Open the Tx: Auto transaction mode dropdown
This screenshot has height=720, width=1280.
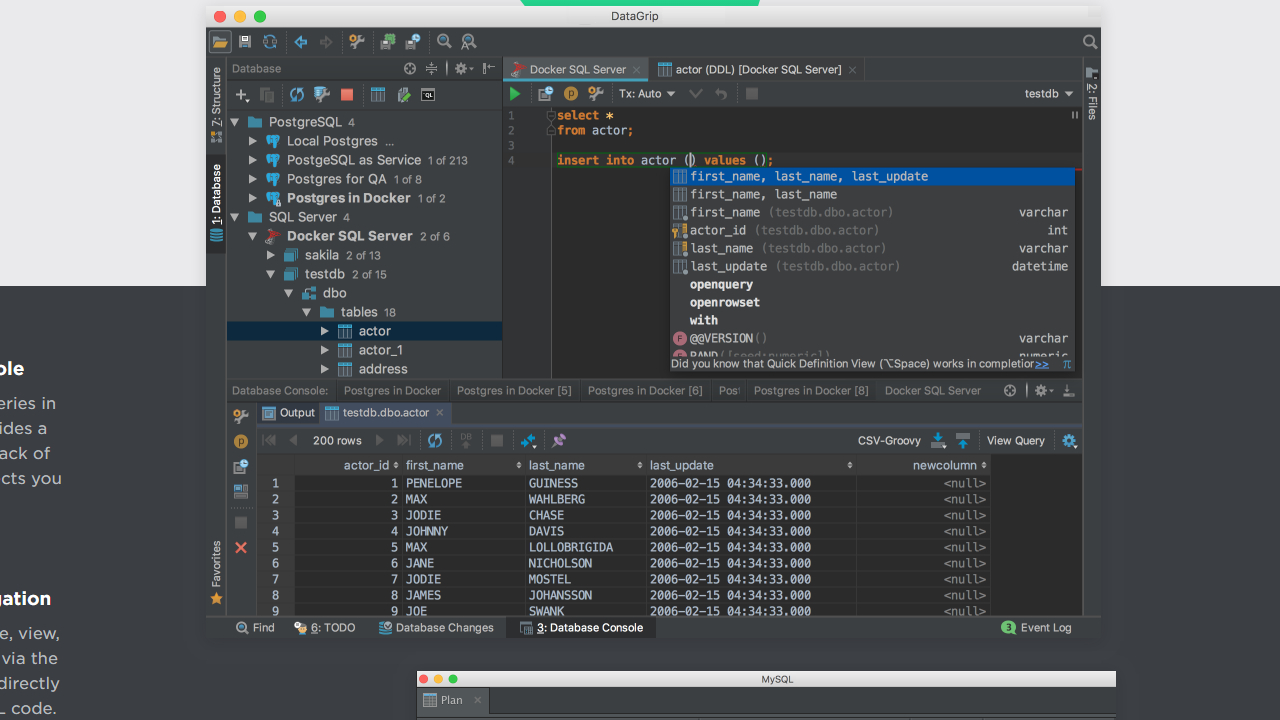pos(646,92)
